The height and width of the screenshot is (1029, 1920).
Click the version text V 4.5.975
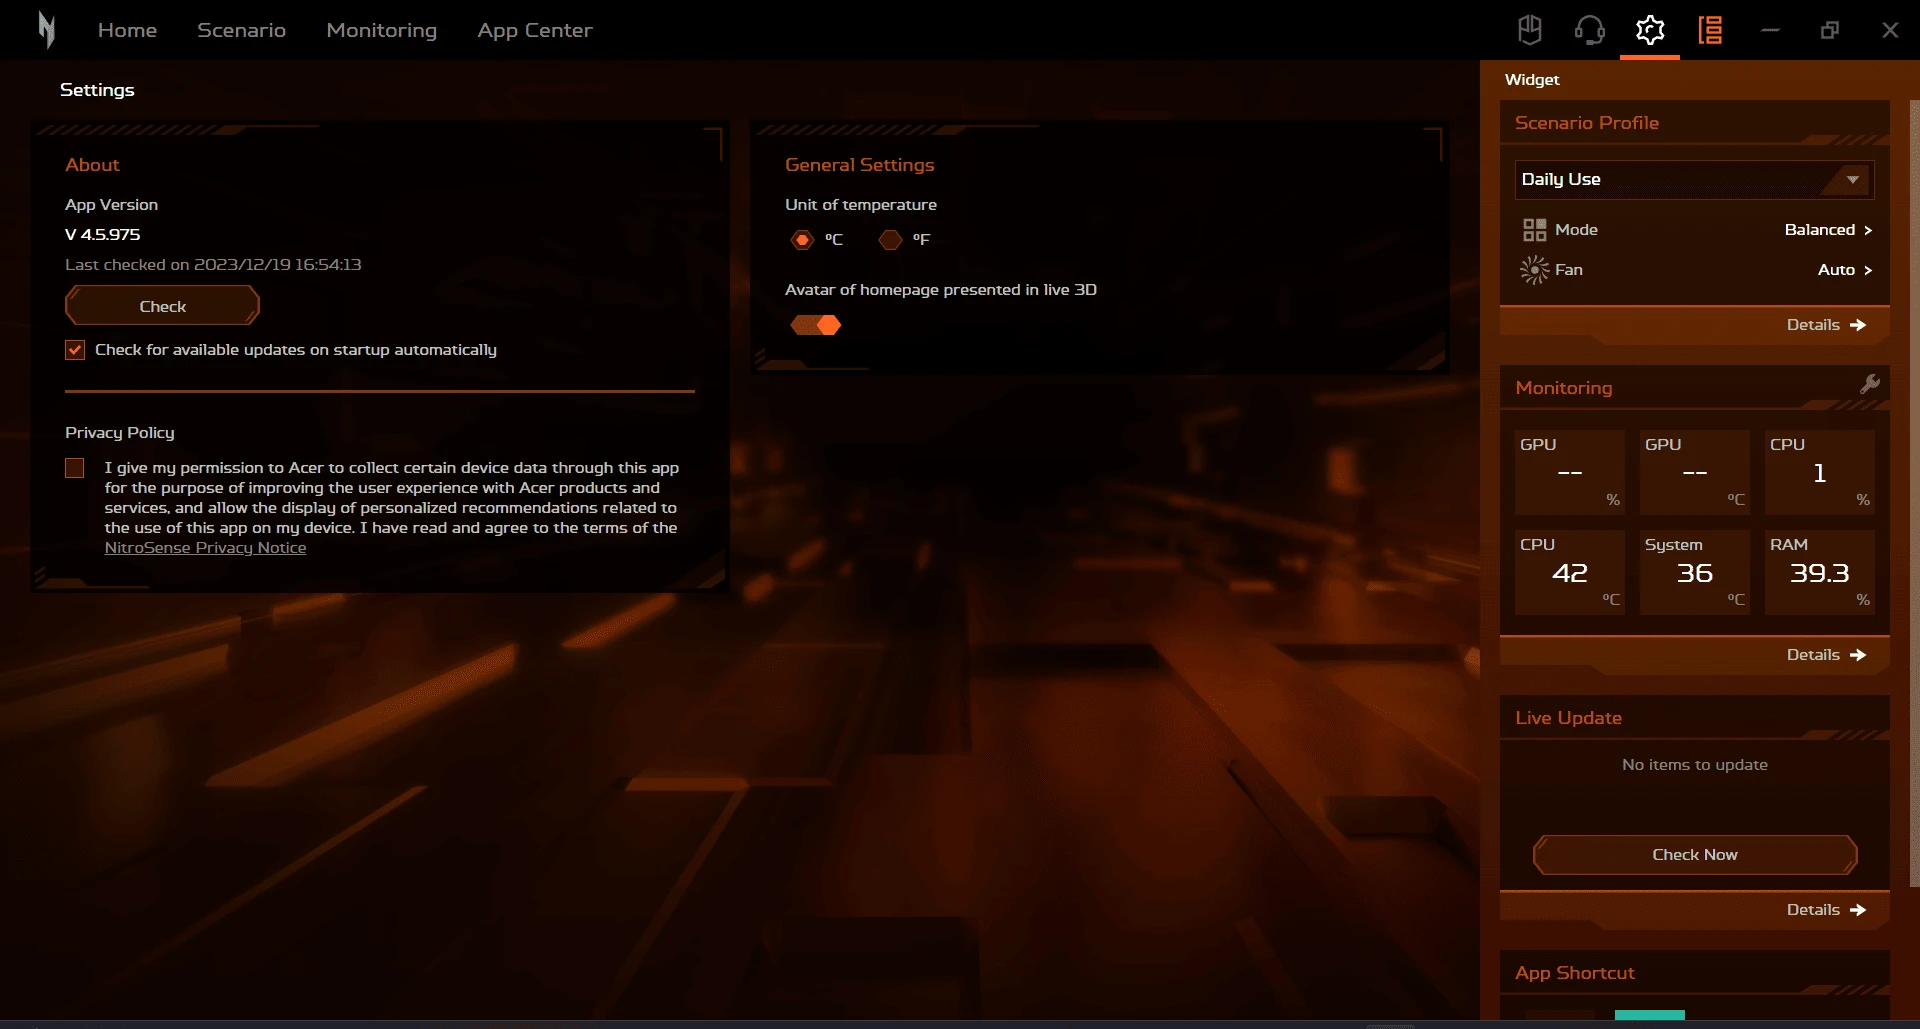pos(102,235)
